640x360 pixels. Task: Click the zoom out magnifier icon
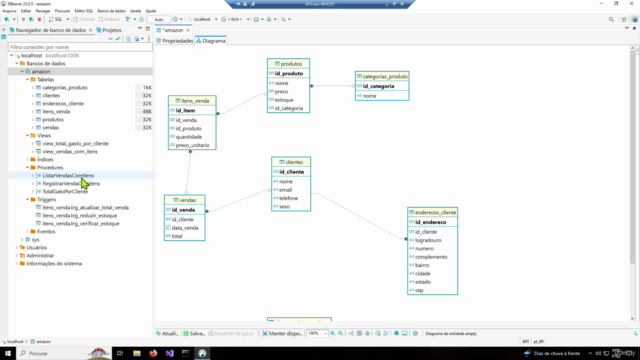click(341, 333)
